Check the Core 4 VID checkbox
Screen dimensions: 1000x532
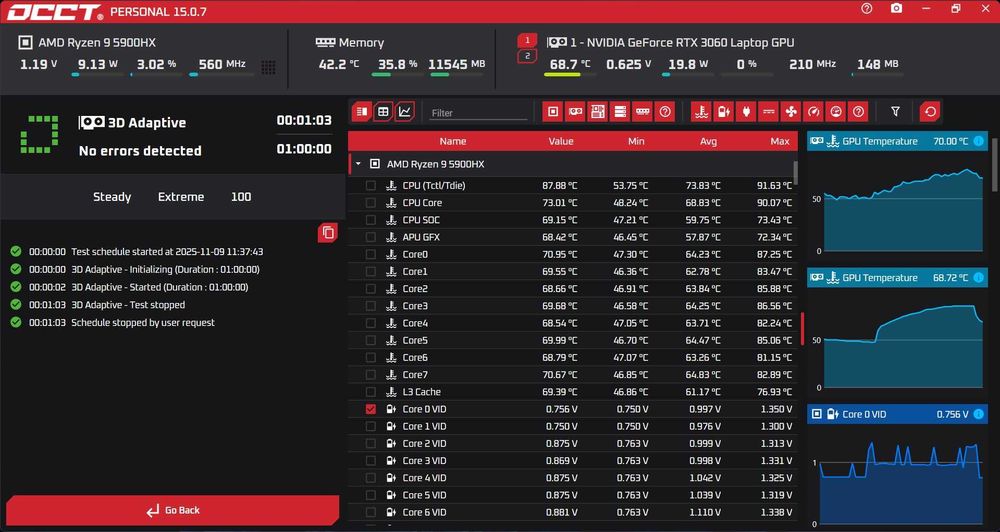pos(371,478)
